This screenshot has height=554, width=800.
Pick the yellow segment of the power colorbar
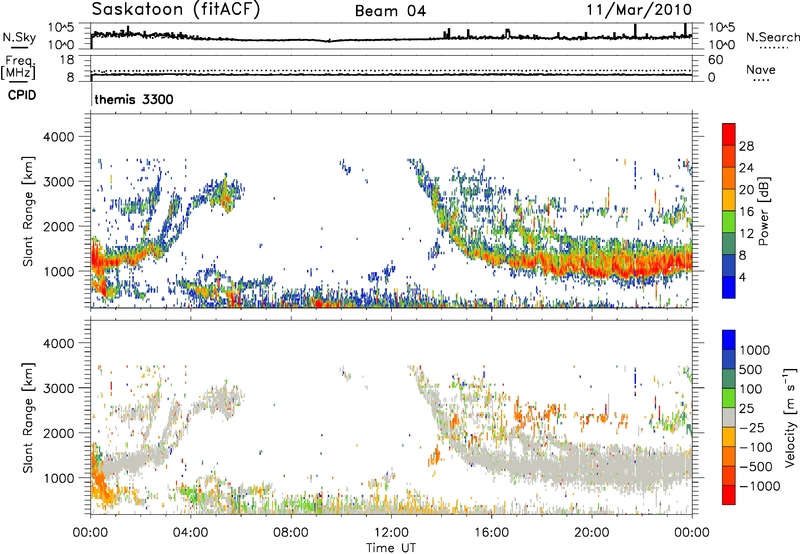click(729, 200)
